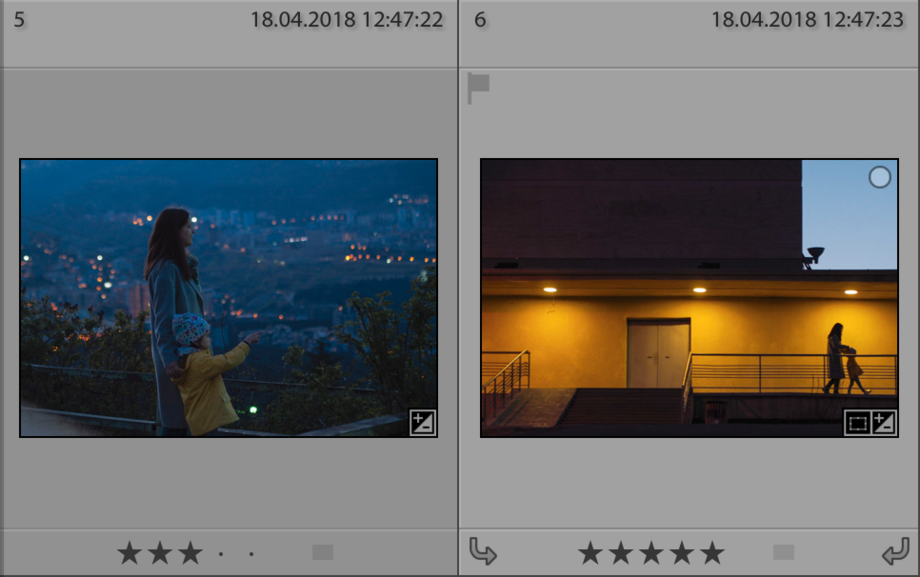Open develop adjustments badge on photo 6

(x=883, y=423)
